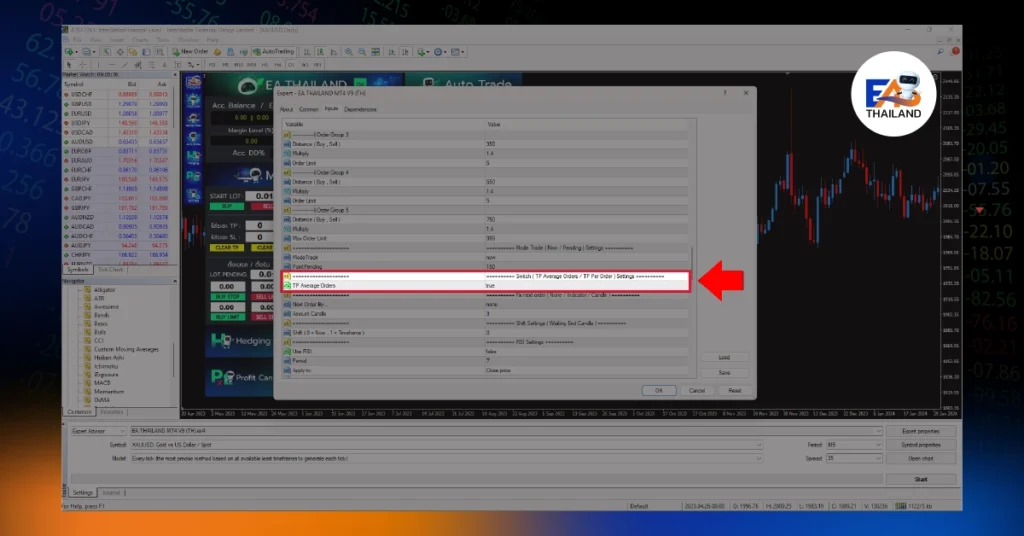Screen dimensions: 1024x536
Task: Open the Dependencies tab
Action: pos(360,109)
